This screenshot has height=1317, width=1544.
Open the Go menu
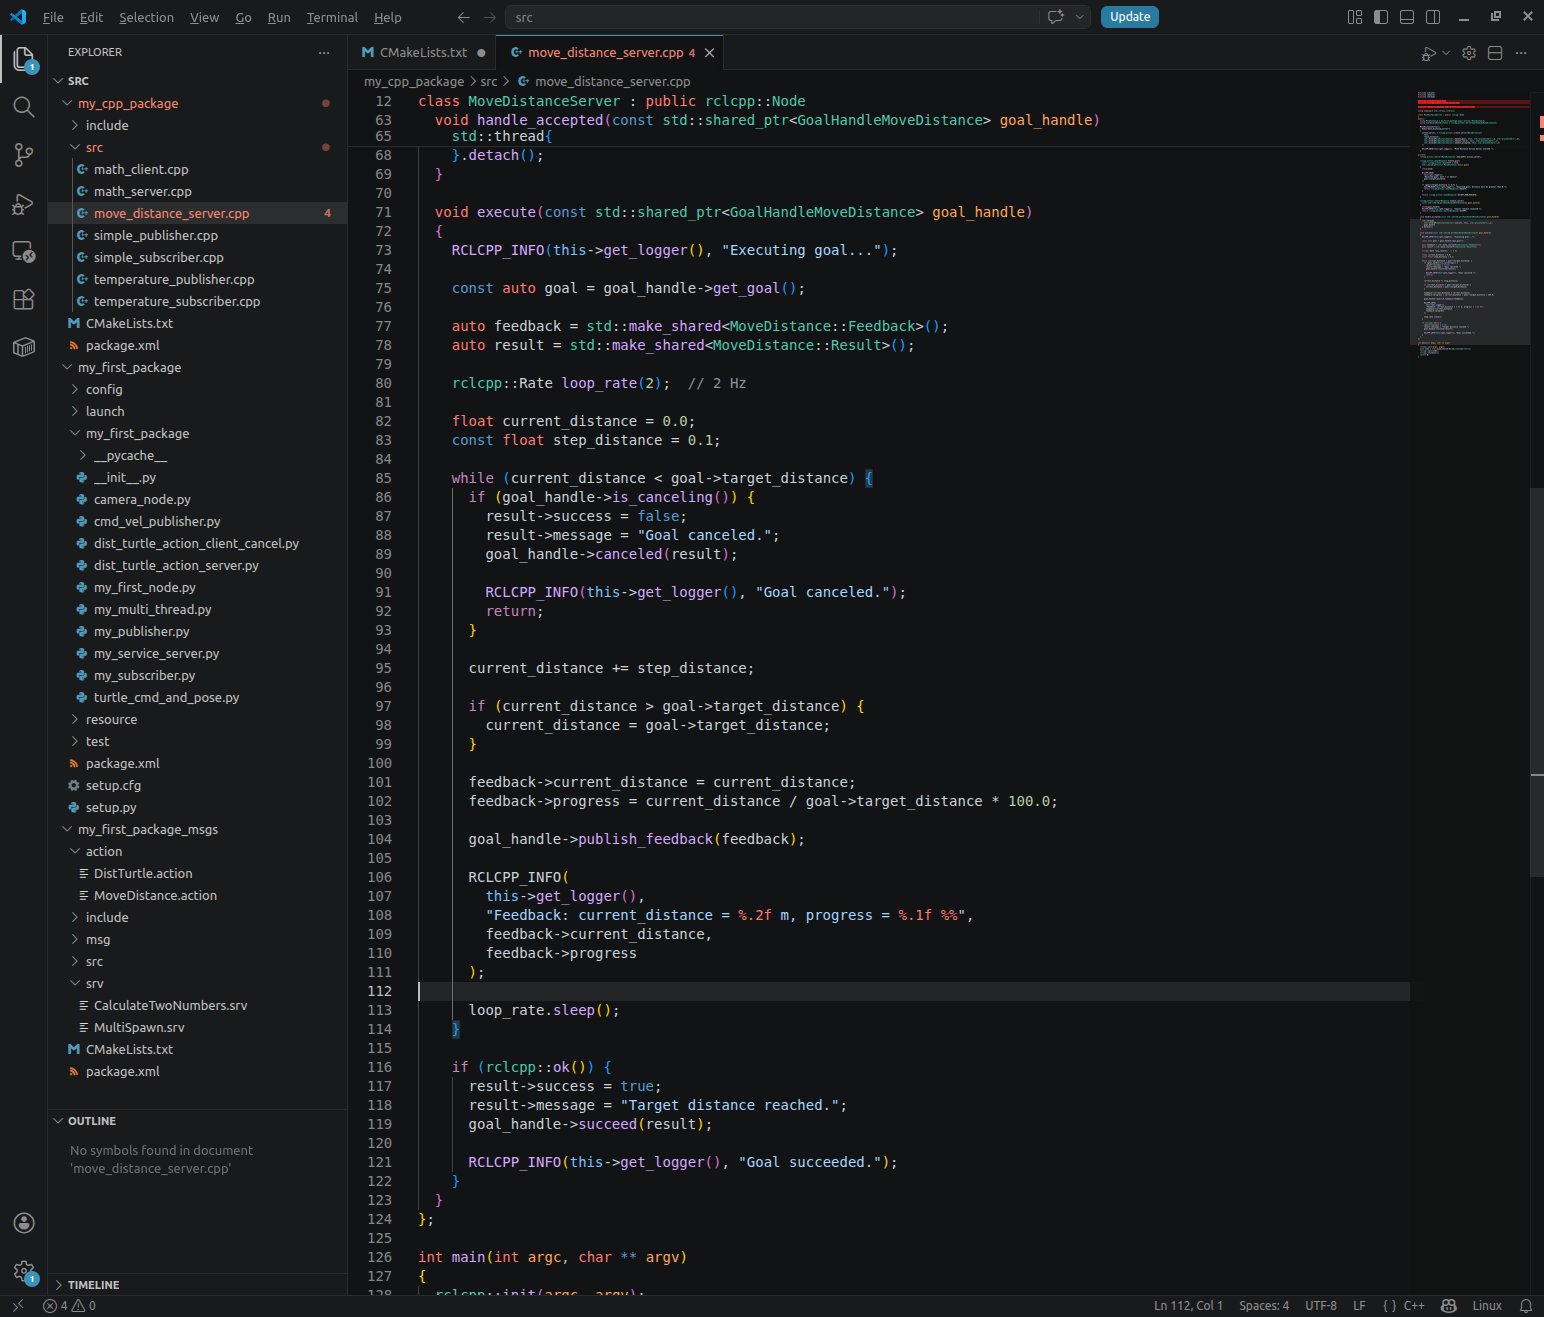243,17
